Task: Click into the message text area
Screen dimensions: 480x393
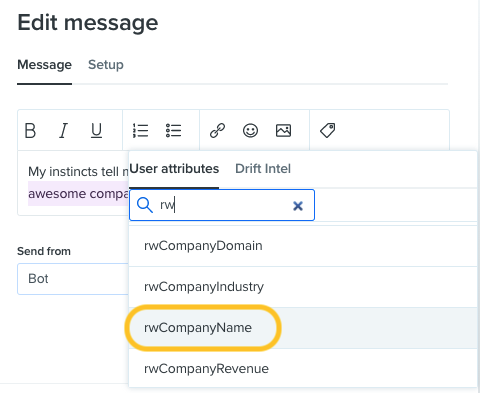Action: tap(73, 183)
